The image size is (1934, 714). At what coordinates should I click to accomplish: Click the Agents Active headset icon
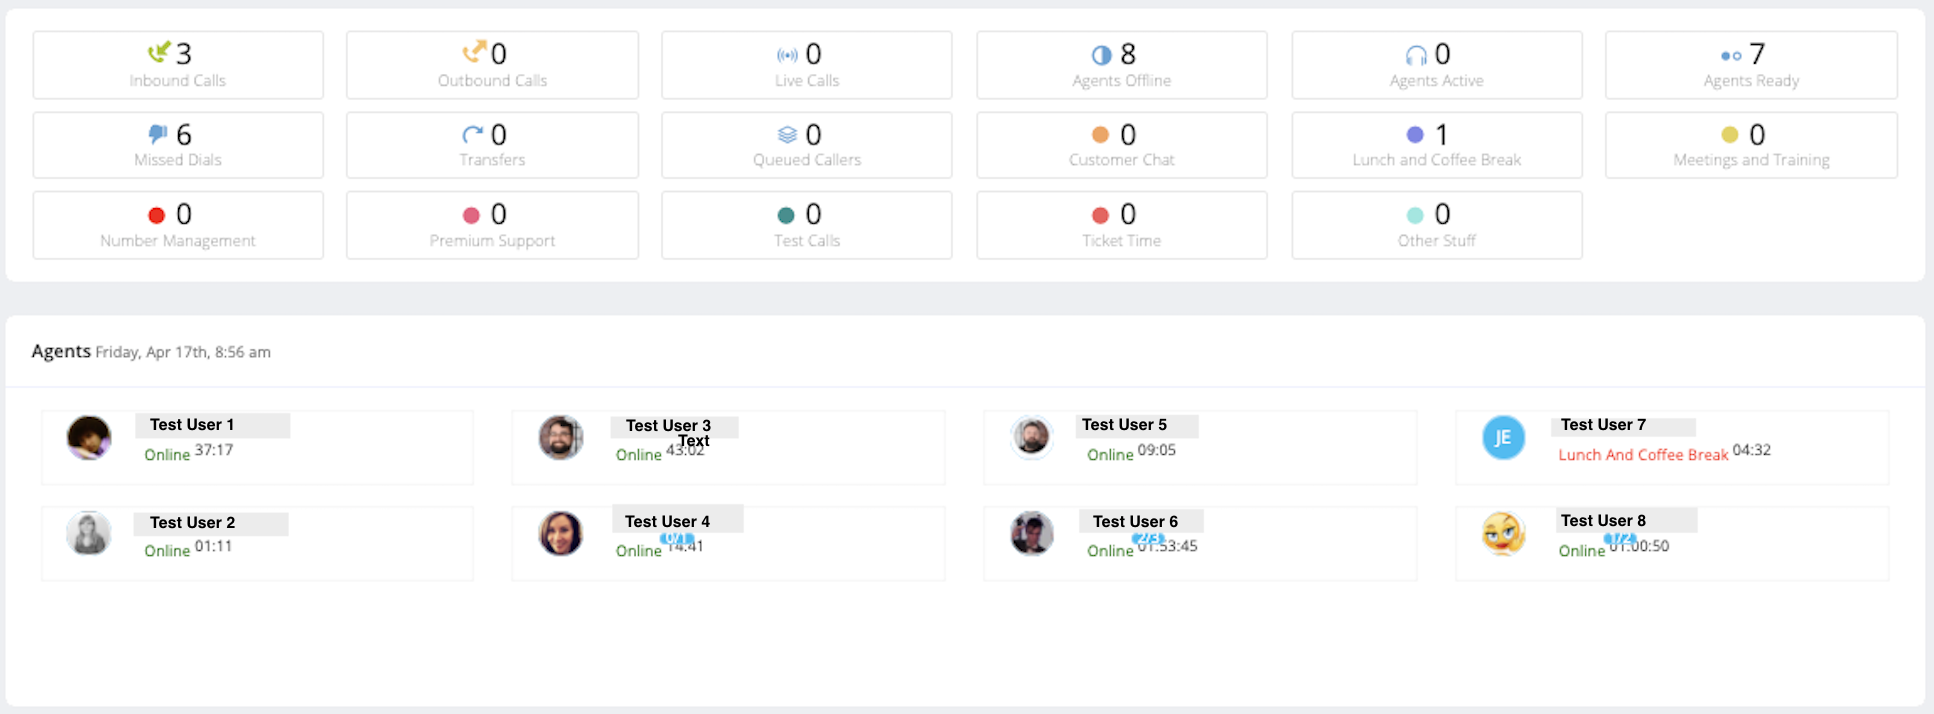point(1416,55)
